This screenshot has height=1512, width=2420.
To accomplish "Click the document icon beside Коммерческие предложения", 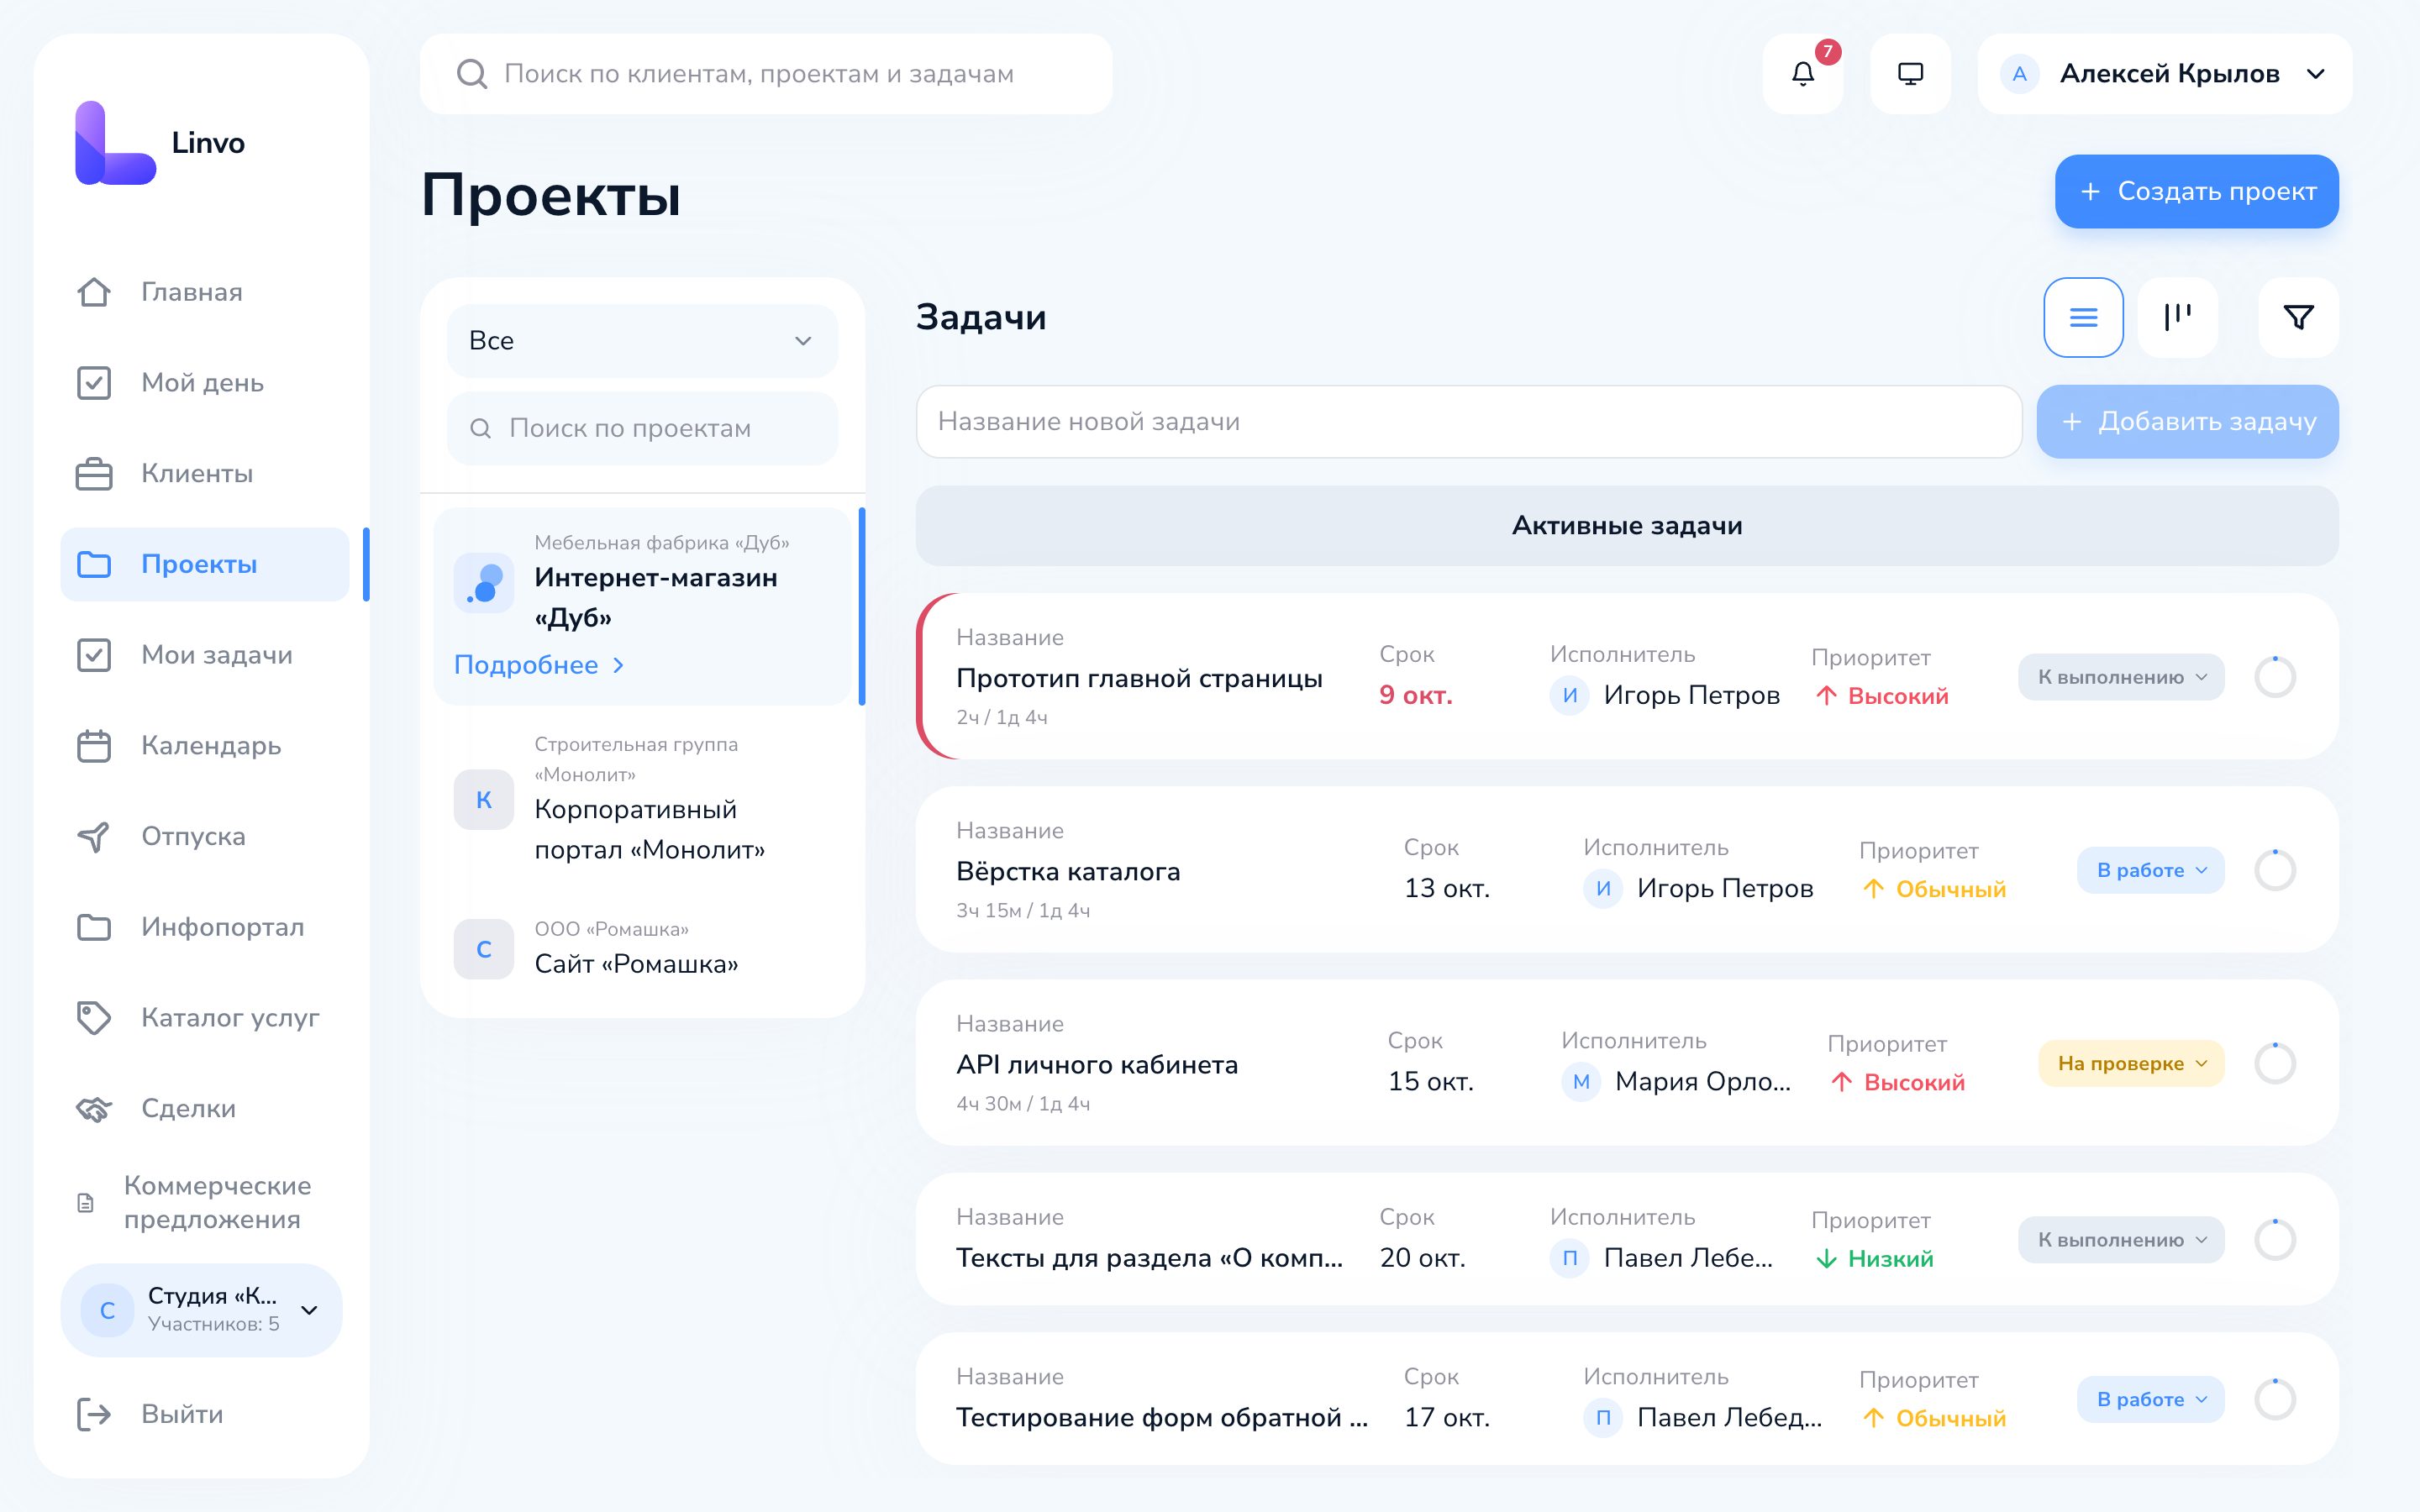I will coord(86,1203).
